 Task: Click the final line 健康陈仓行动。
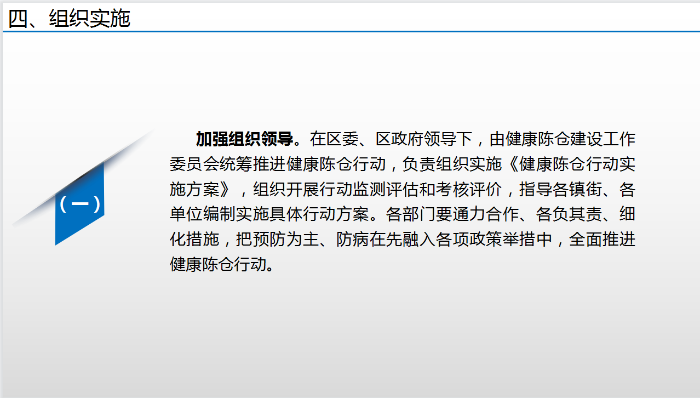pos(222,265)
